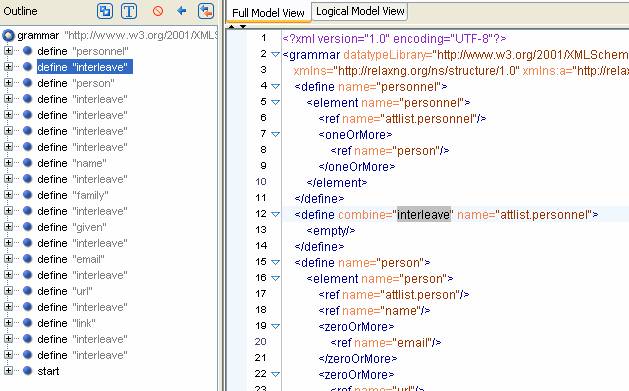Click the <empty/> tag on line 13
Screen dimensions: 629x391
(331, 231)
